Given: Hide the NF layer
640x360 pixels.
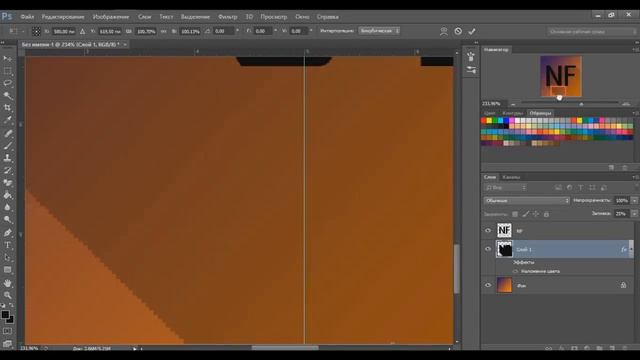Looking at the screenshot, I should (x=488, y=231).
